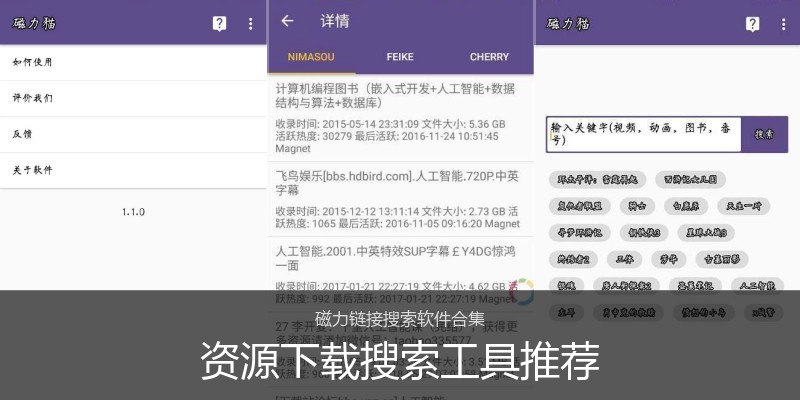
Task: Switch to the FEIKE tab
Action: [400, 57]
